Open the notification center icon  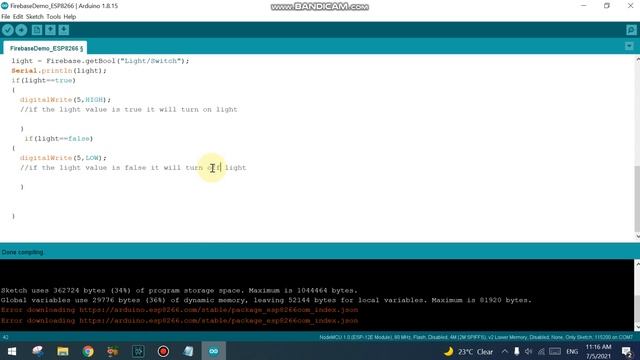click(x=627, y=351)
